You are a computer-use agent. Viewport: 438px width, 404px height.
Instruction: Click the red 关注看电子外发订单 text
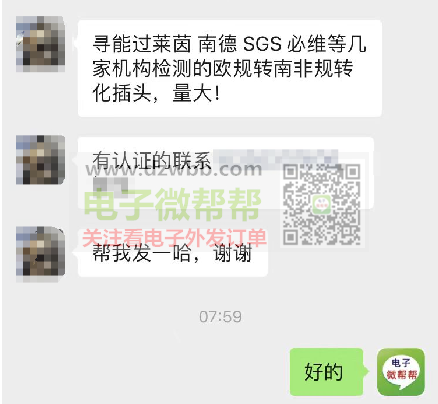coord(174,238)
